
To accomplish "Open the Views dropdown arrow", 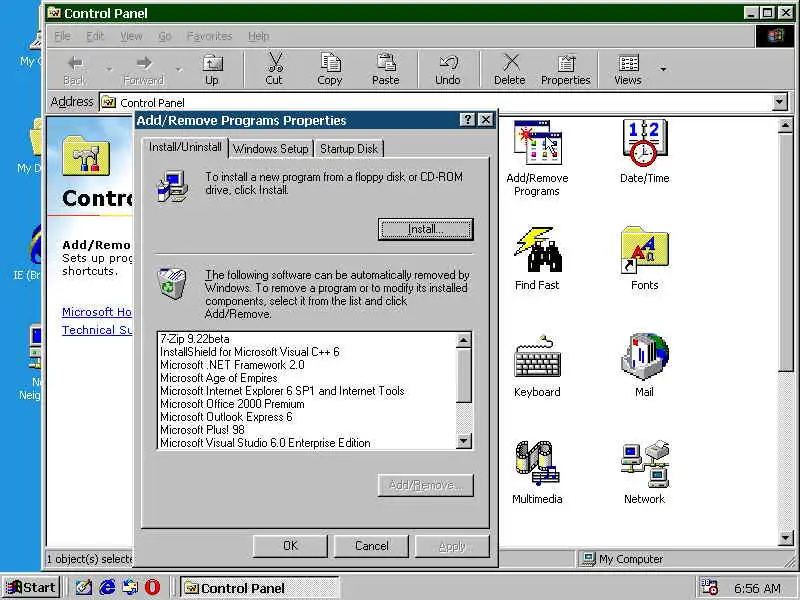I will (663, 69).
